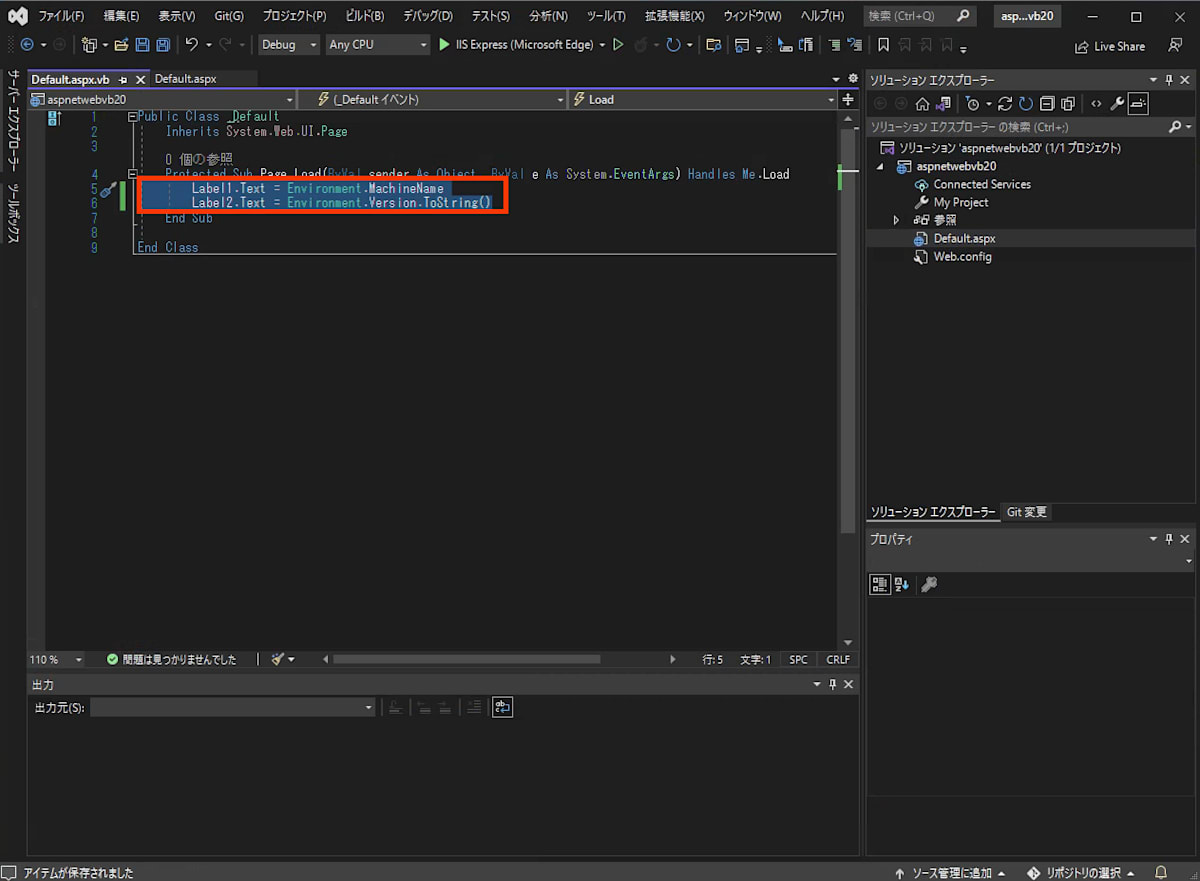This screenshot has width=1200, height=881.
Task: Open the 編集(E) menu
Action: [121, 16]
